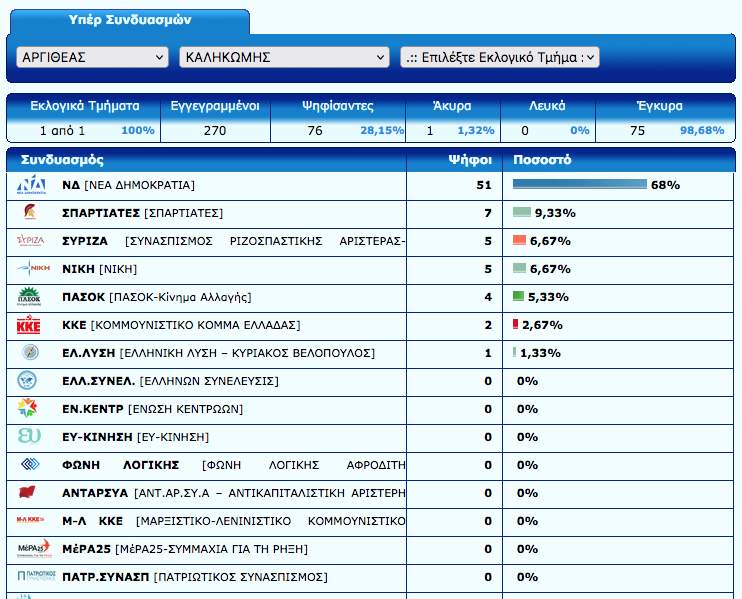Click the ΠΑΣΟΚ party logo
Viewport: 742px width, 599px height.
click(x=30, y=297)
